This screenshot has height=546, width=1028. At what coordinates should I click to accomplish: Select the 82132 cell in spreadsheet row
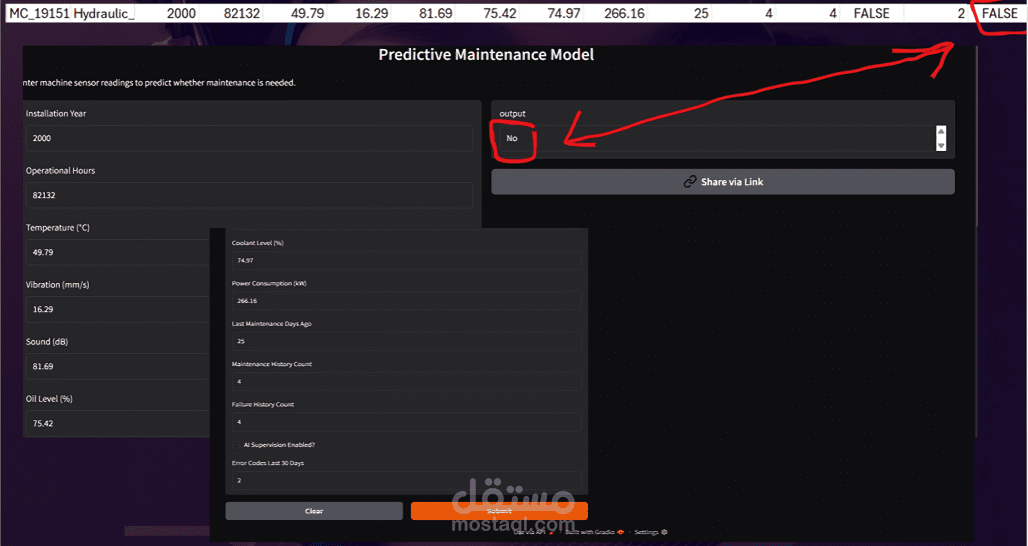pyautogui.click(x=232, y=13)
